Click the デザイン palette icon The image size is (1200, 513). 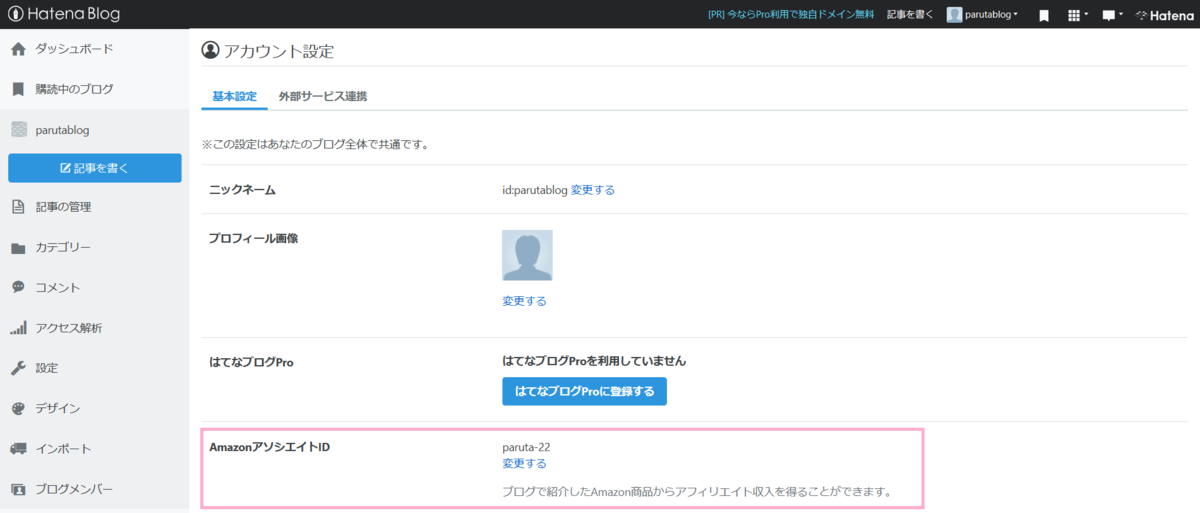point(18,408)
